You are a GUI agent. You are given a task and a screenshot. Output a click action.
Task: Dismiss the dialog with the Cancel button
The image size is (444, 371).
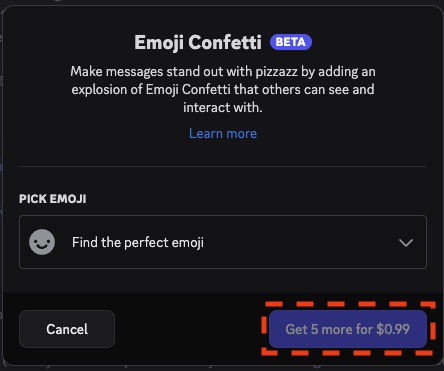point(67,329)
